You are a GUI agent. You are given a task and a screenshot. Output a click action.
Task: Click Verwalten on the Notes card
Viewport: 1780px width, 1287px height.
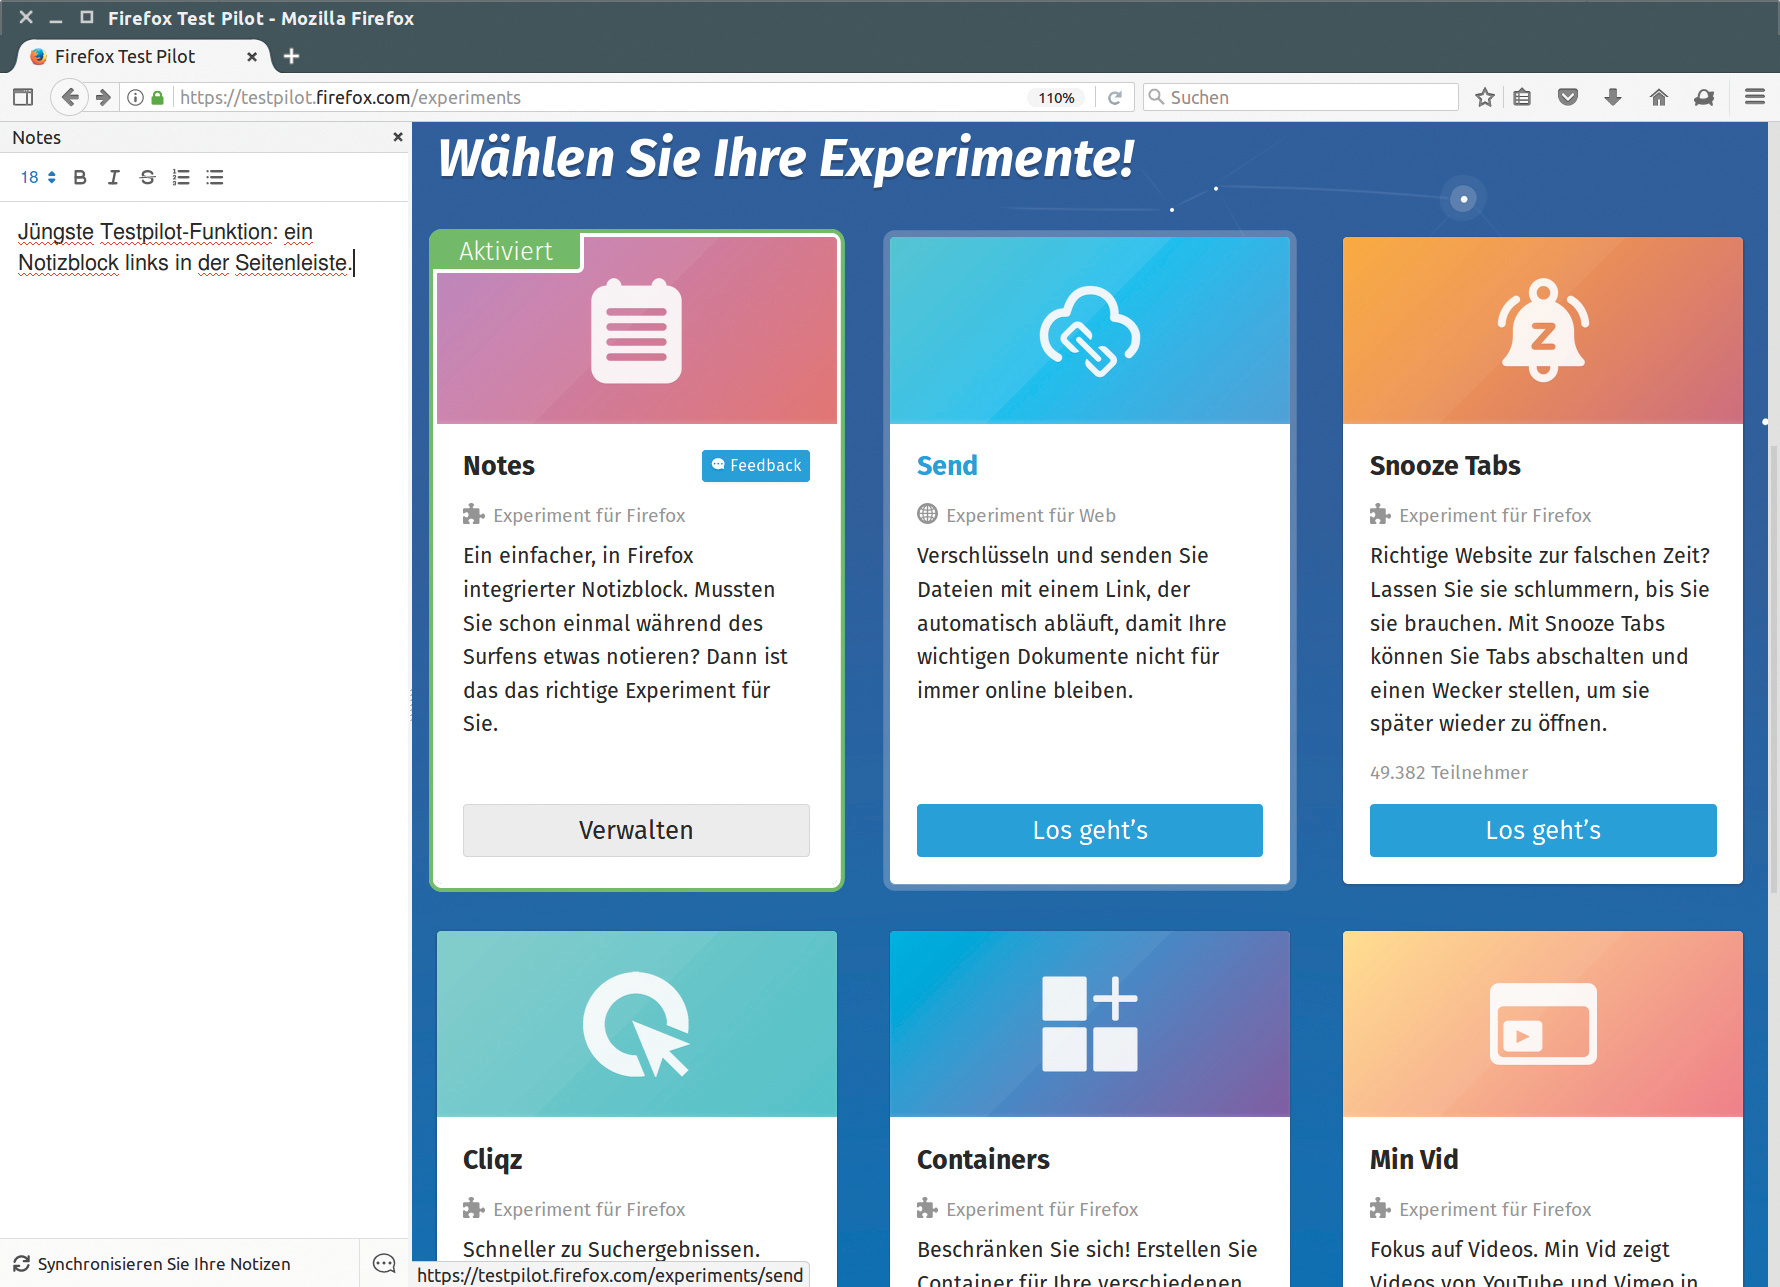636,830
